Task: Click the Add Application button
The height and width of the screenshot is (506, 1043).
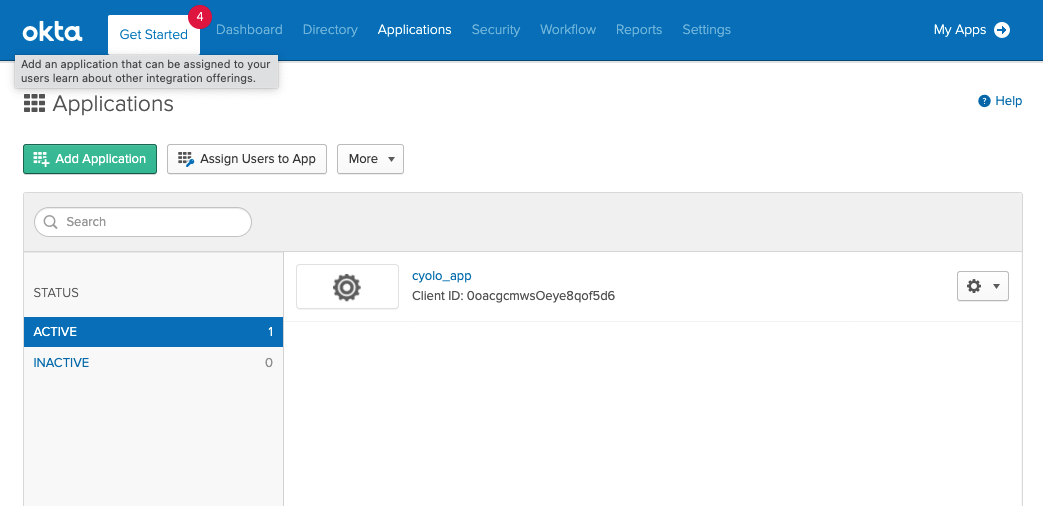Action: pyautogui.click(x=90, y=159)
